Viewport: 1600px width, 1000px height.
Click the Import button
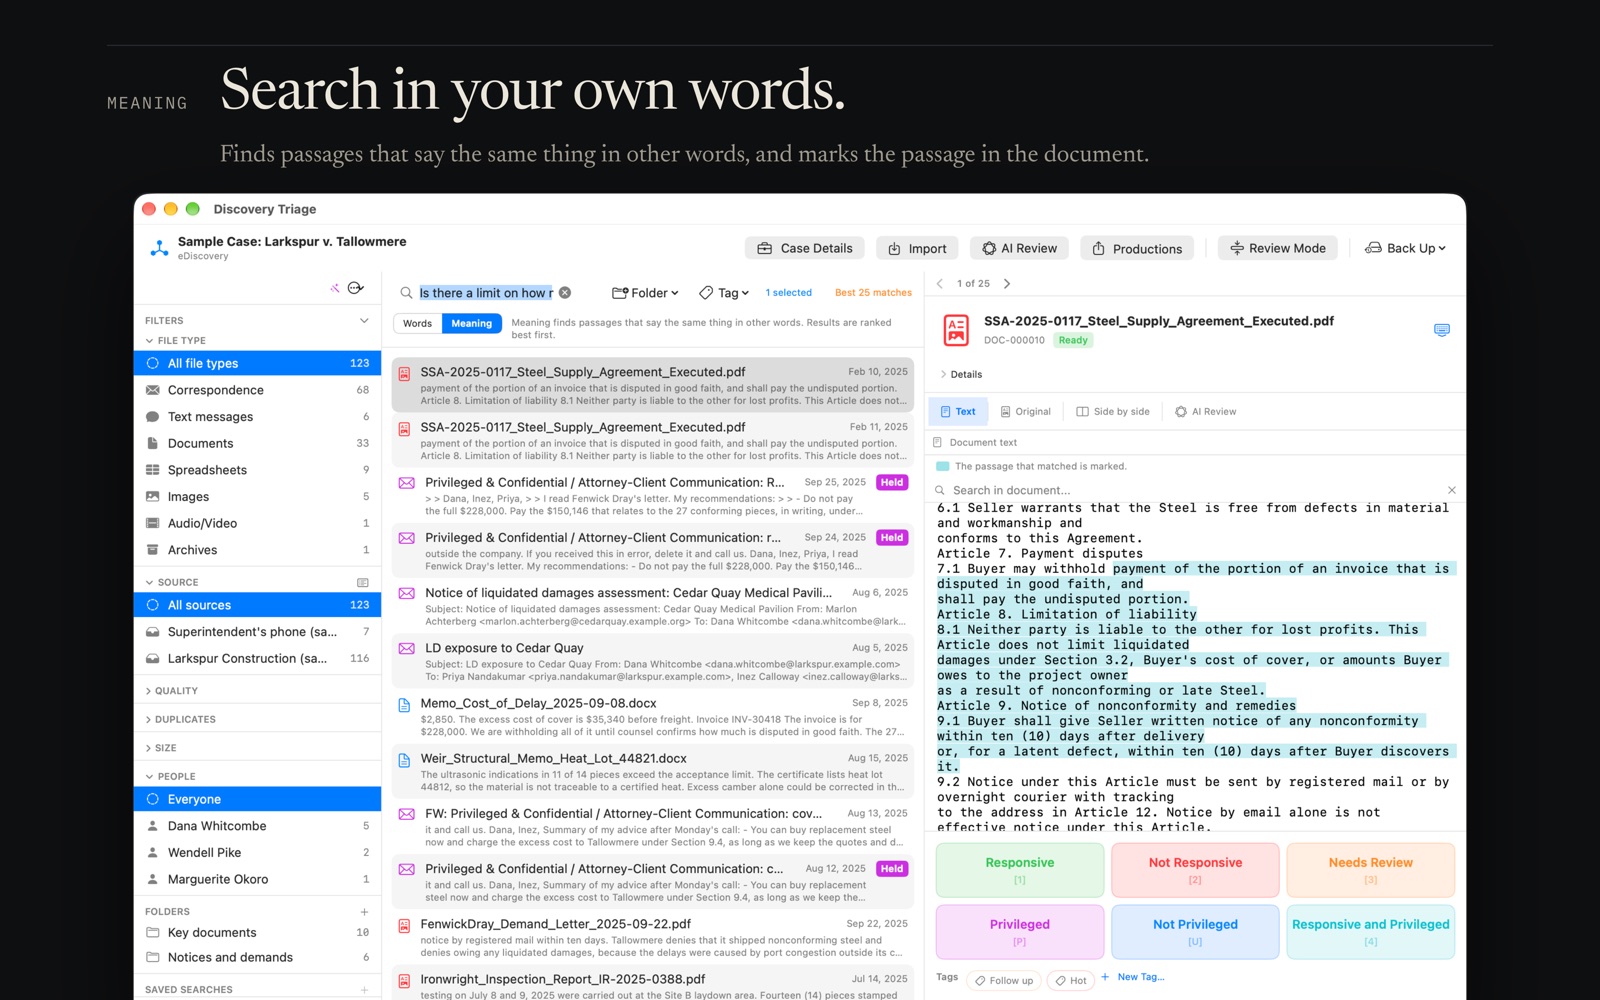[x=918, y=248]
